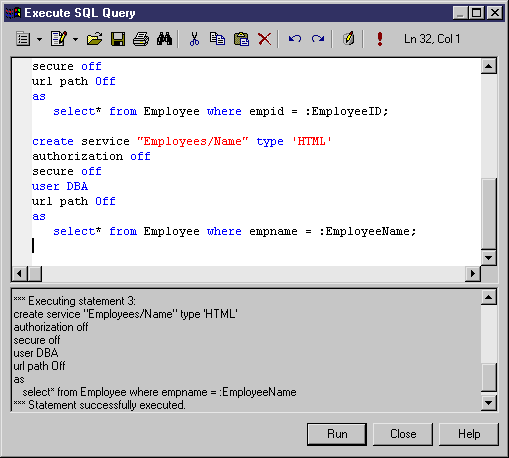The width and height of the screenshot is (509, 458).
Task: Click the output pane's scroll down arrow
Action: click(489, 403)
